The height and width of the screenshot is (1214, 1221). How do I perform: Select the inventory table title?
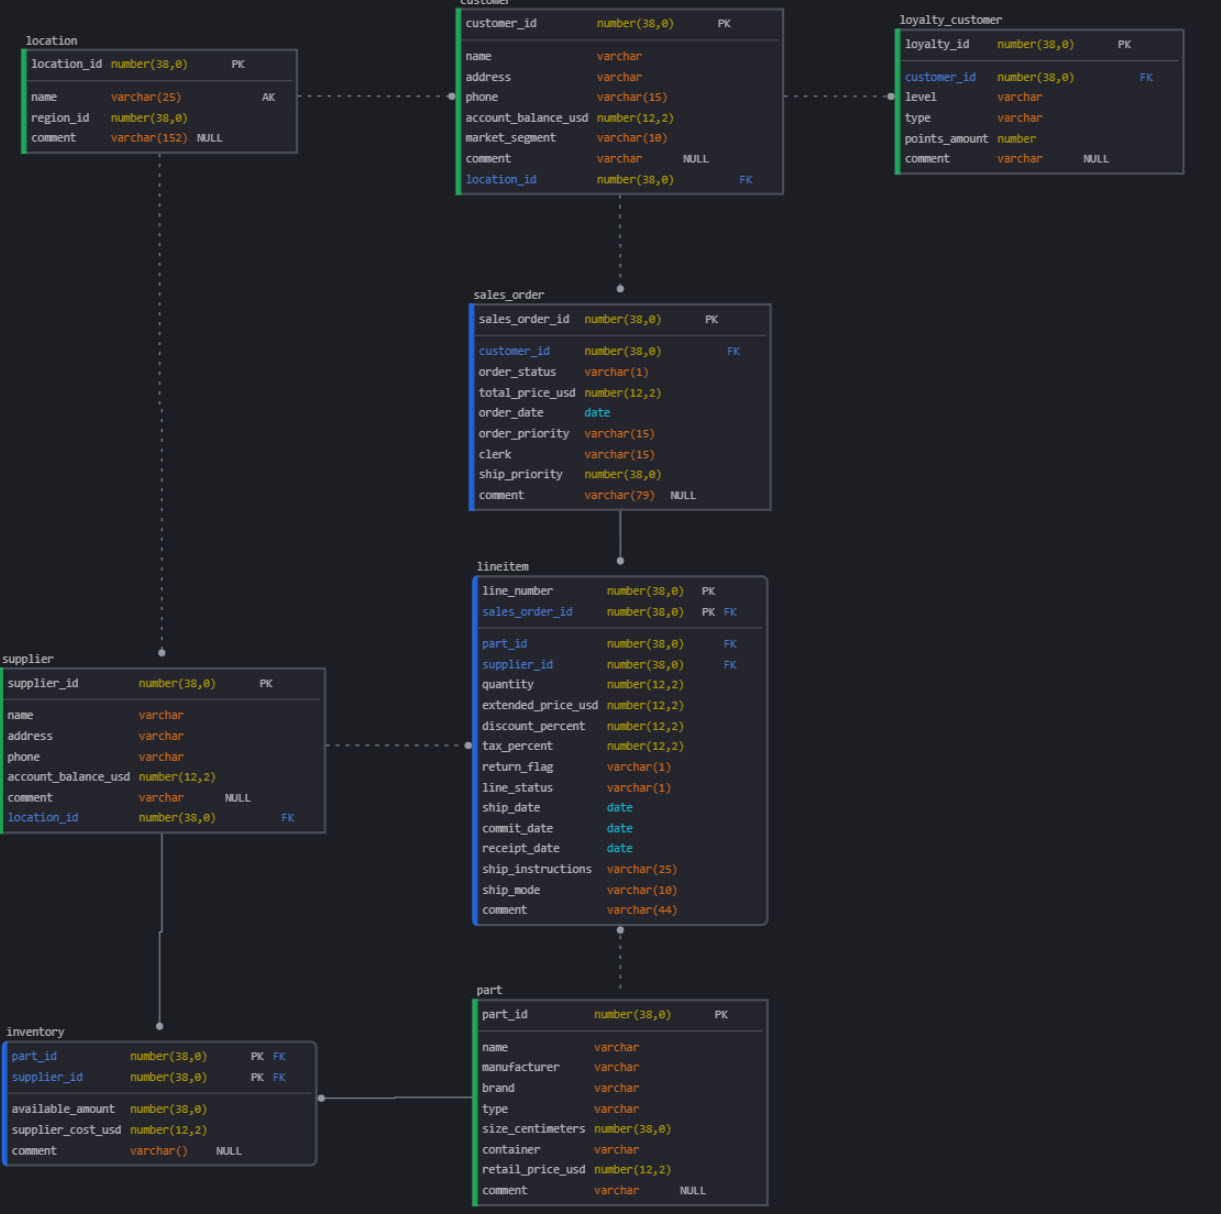pos(35,1032)
